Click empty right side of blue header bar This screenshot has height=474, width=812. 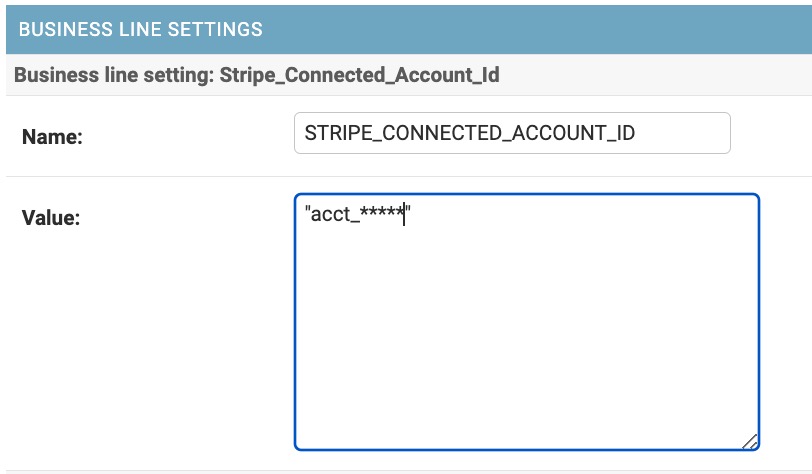pos(600,29)
